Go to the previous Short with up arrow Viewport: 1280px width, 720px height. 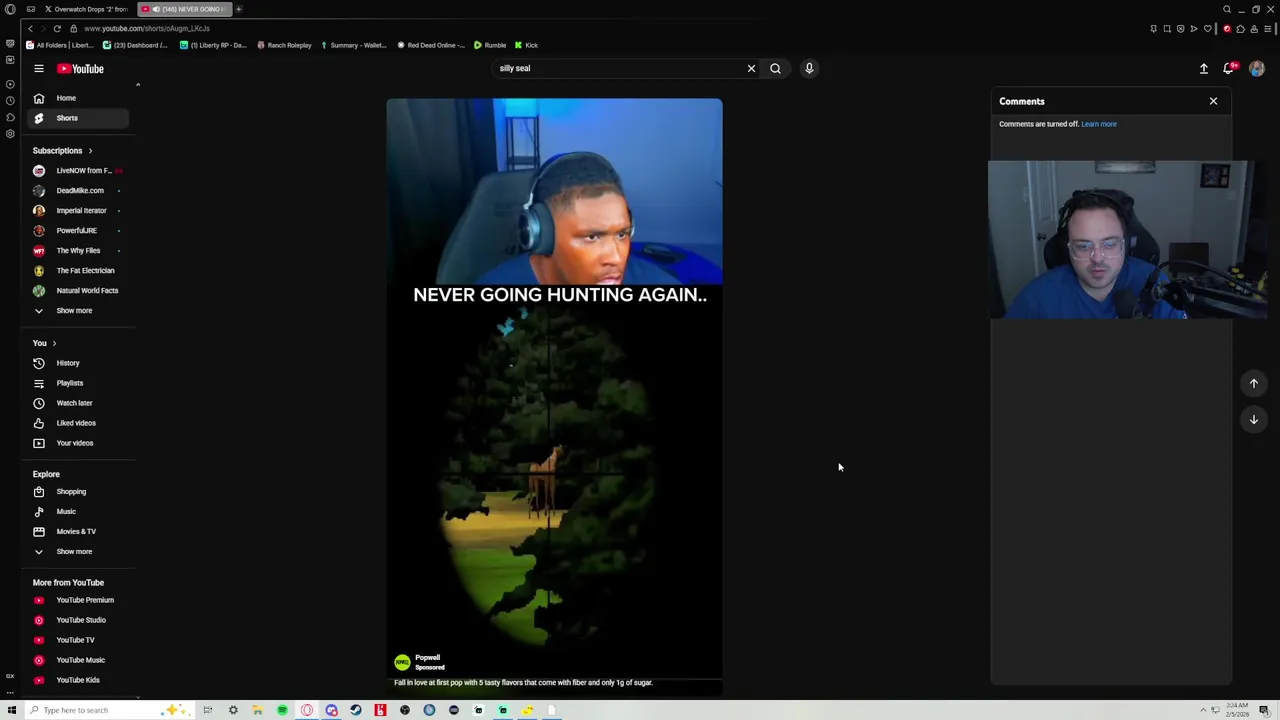pyautogui.click(x=1253, y=384)
